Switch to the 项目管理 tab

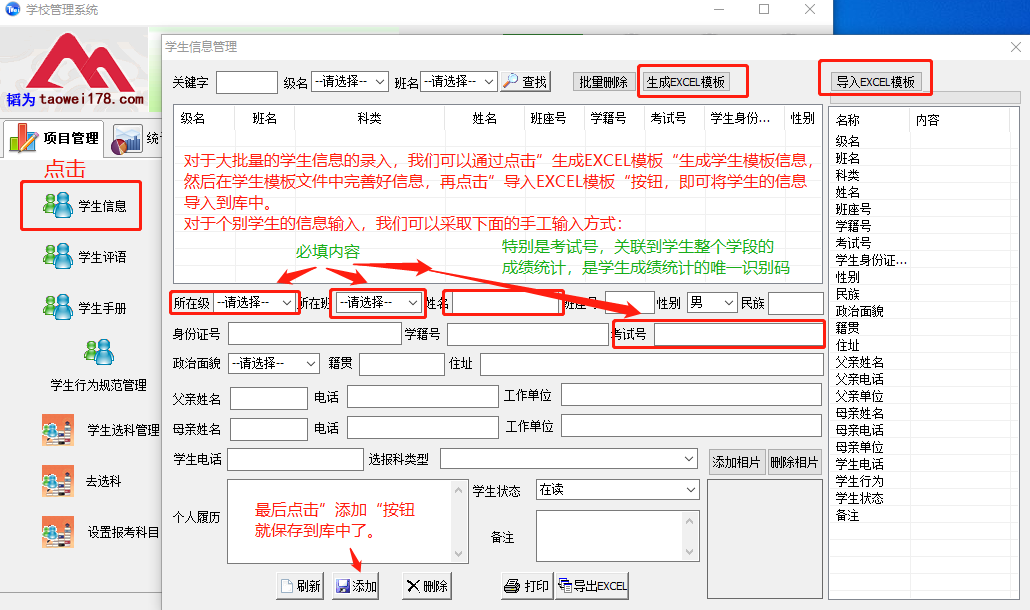pos(69,138)
